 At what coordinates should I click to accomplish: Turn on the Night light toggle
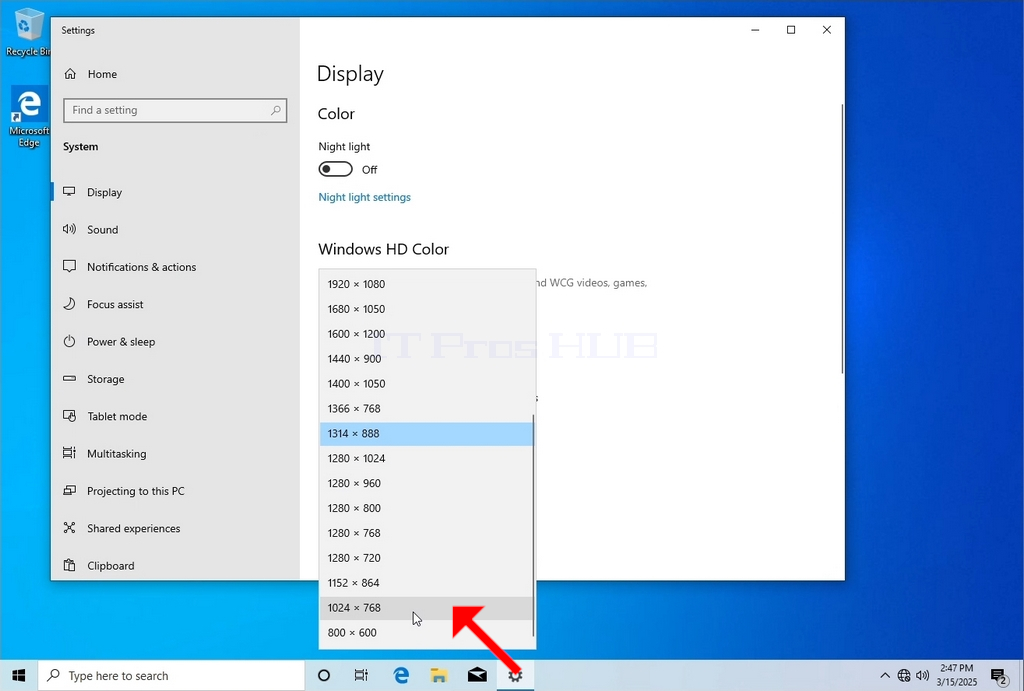(x=335, y=169)
